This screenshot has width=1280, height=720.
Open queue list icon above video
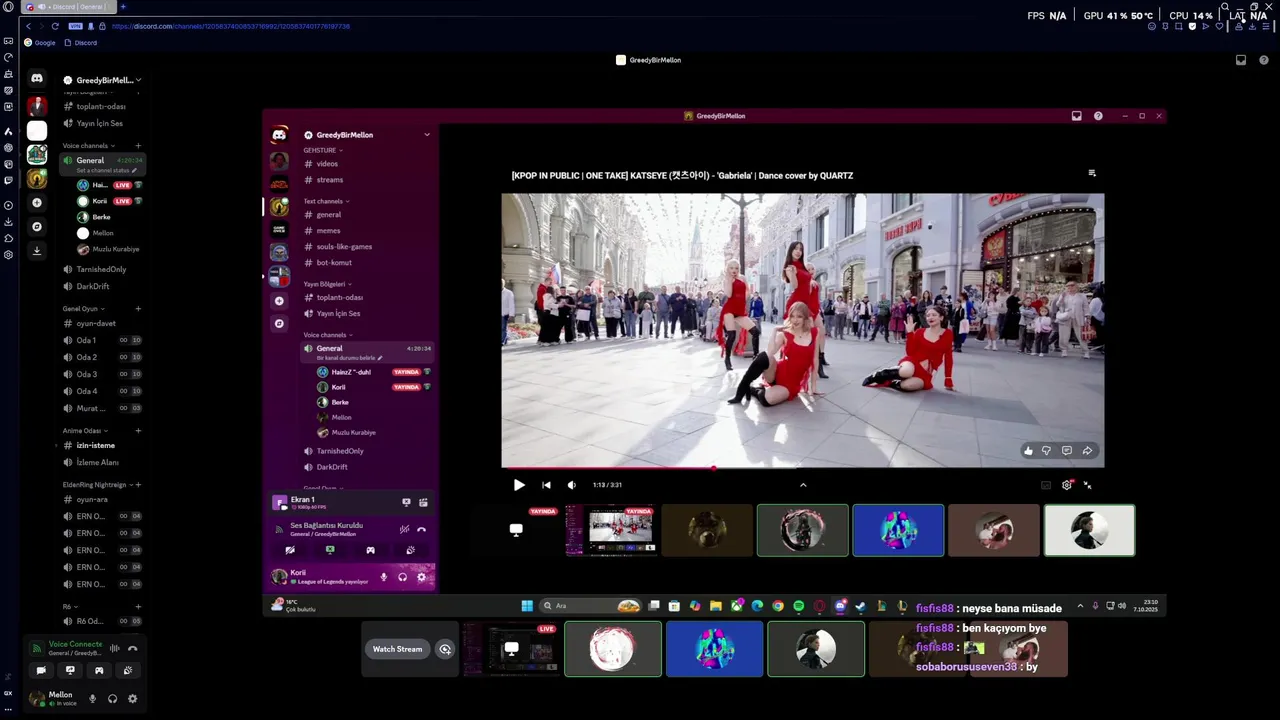point(1092,173)
